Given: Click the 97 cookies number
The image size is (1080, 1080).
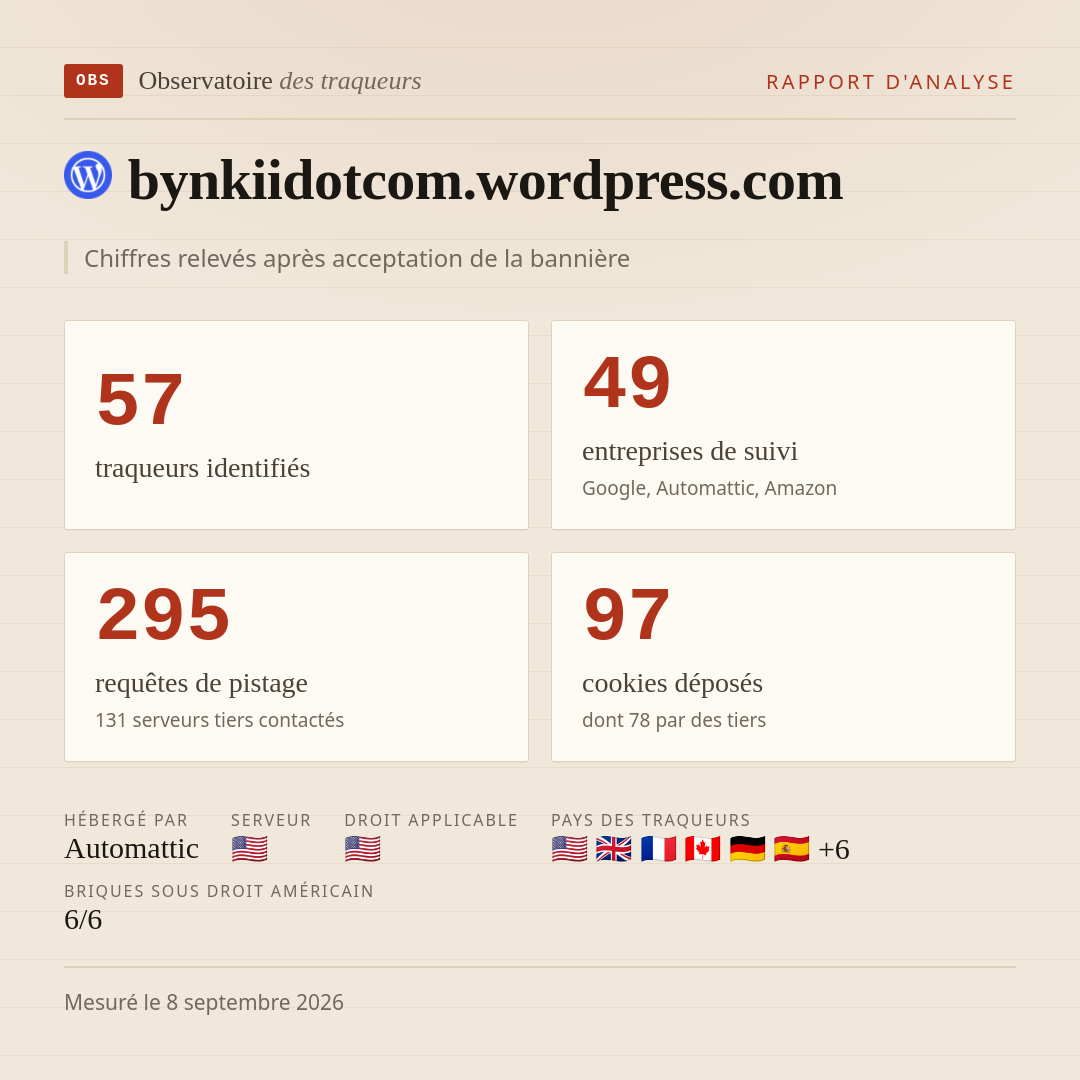Looking at the screenshot, I should (627, 614).
